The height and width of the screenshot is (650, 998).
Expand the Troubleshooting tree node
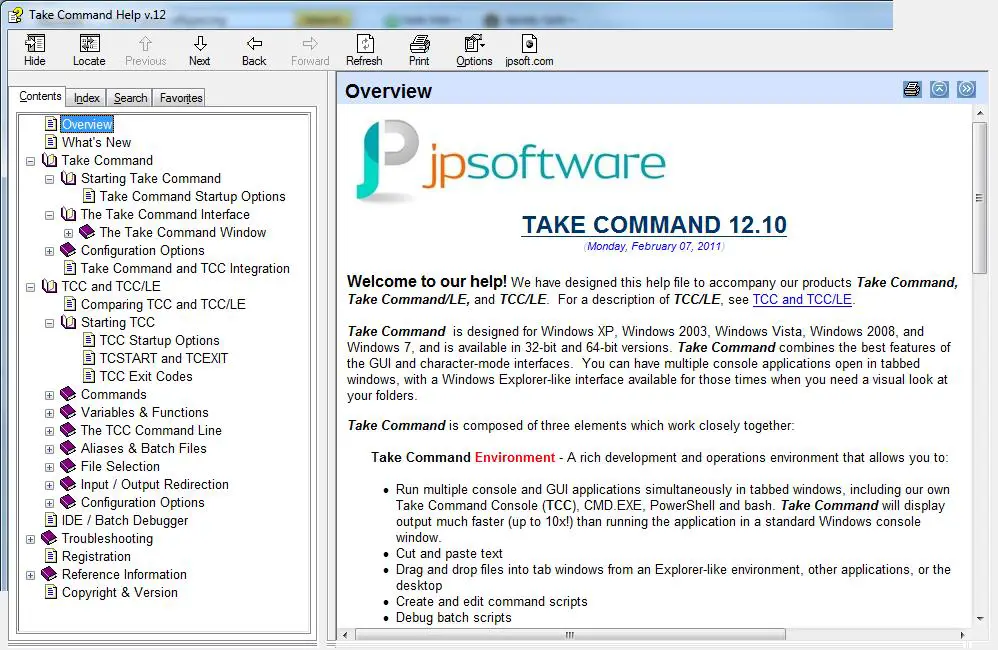30,539
